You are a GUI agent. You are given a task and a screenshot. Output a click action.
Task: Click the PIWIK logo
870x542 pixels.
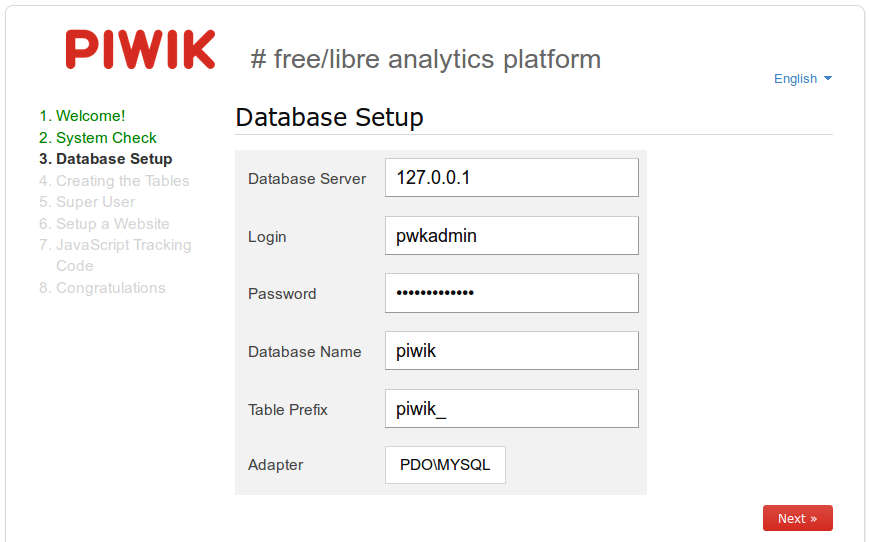[x=140, y=49]
